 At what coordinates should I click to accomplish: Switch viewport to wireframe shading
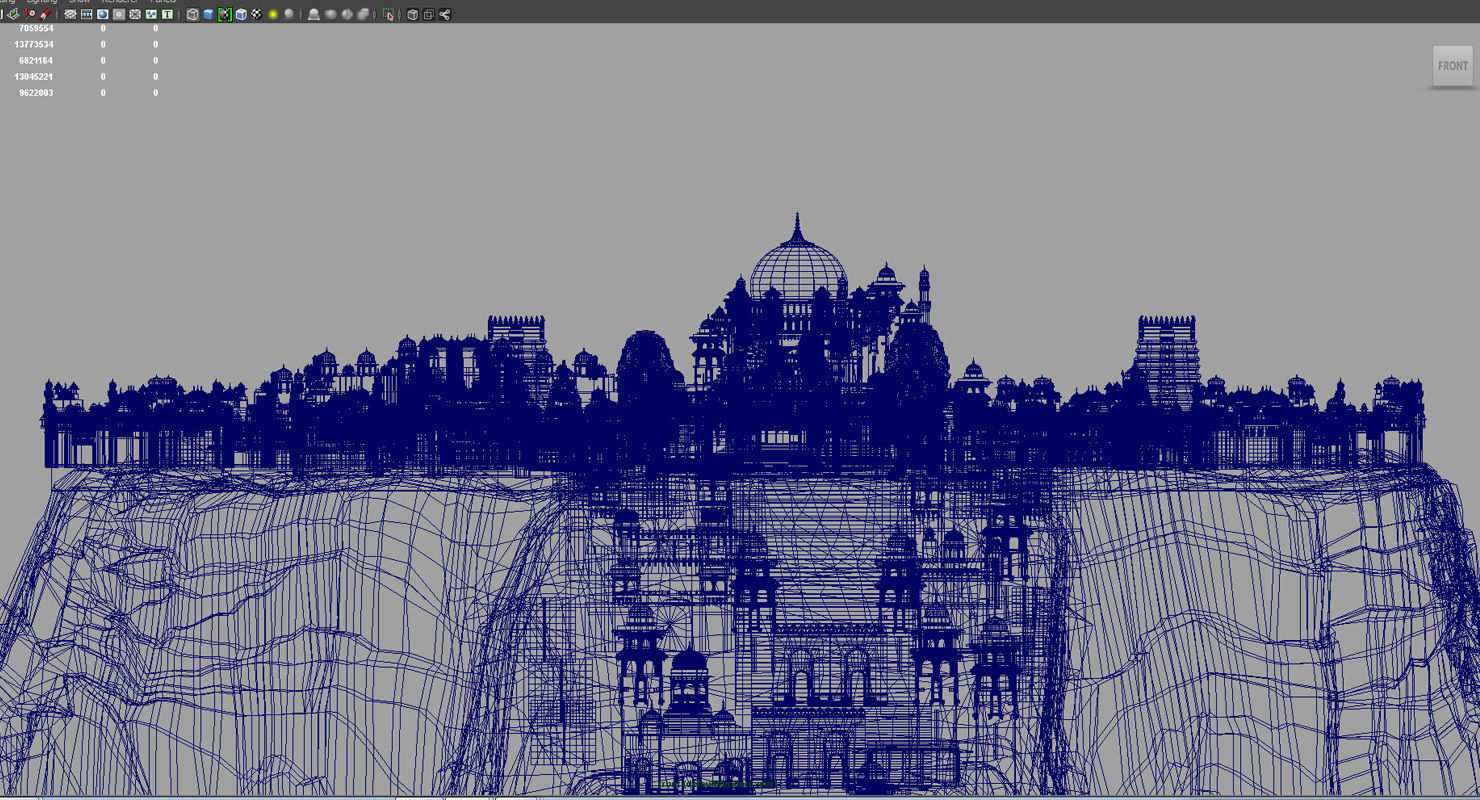click(192, 14)
